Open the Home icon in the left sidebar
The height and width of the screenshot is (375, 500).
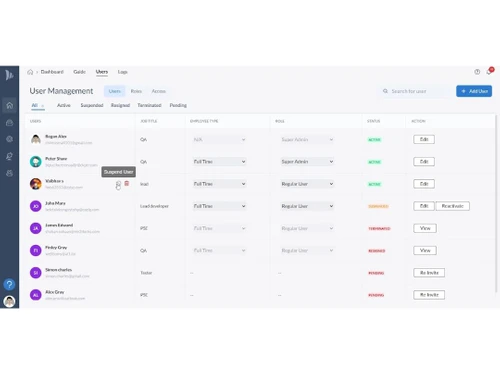9,105
